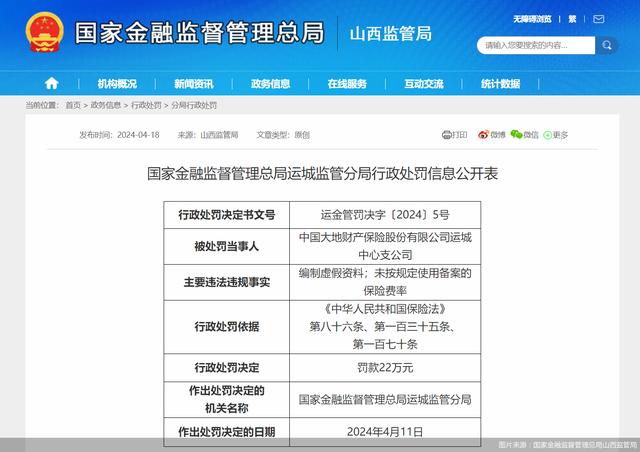The width and height of the screenshot is (640, 452).
Task: Click the 山西监管局 header title
Action: 391,33
